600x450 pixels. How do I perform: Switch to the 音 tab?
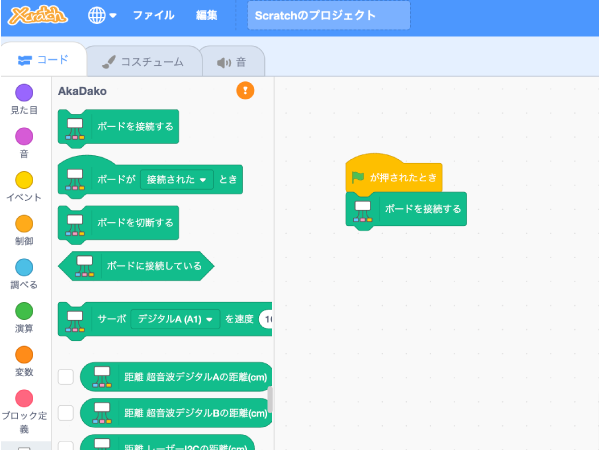point(232,62)
